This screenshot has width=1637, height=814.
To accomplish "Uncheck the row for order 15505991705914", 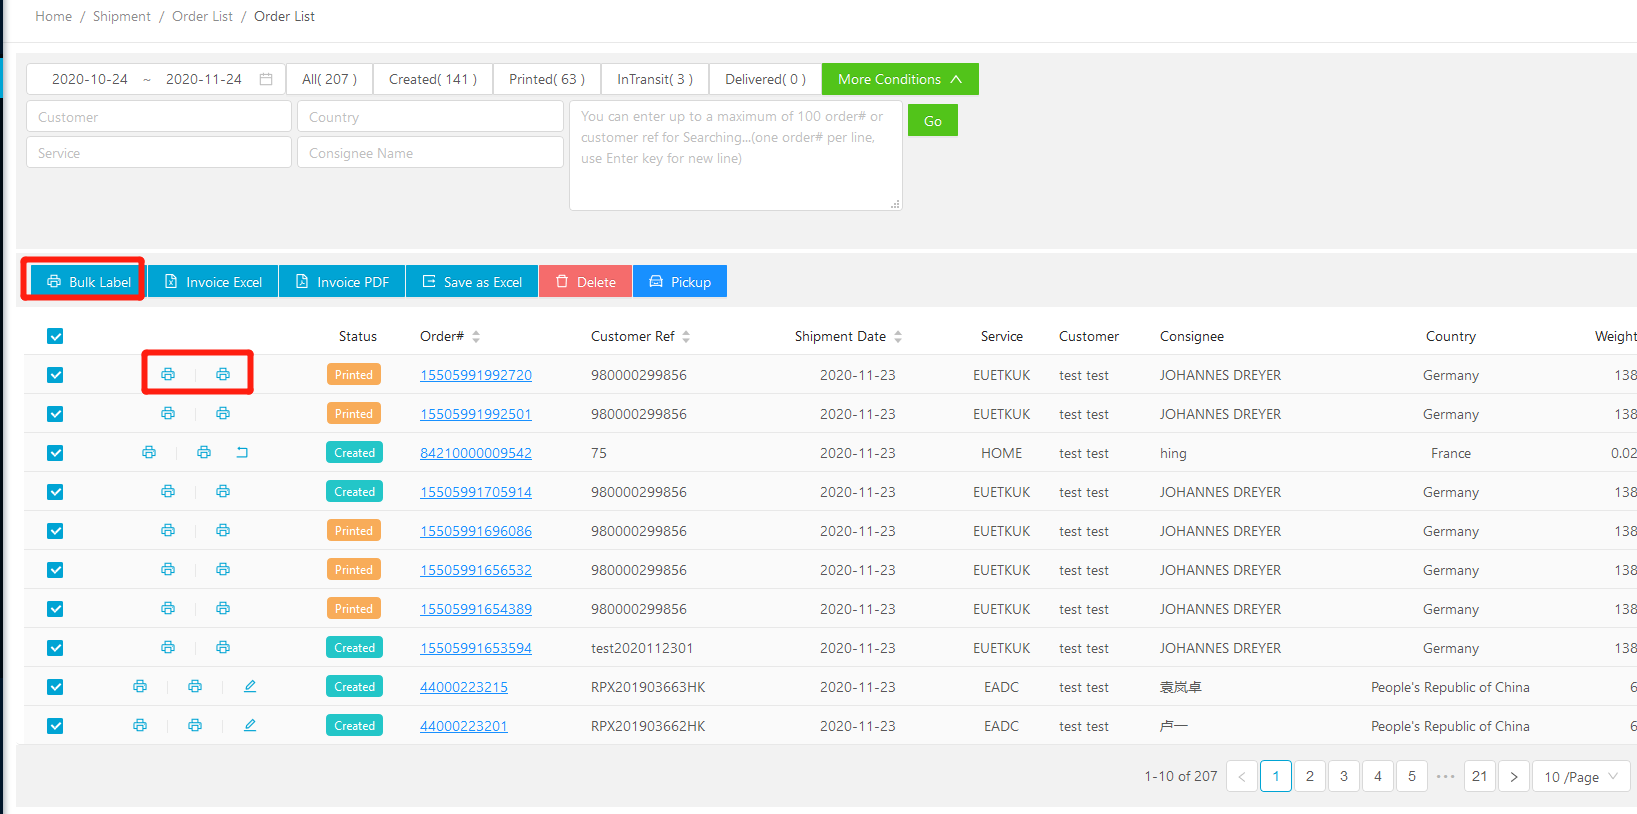I will point(55,492).
